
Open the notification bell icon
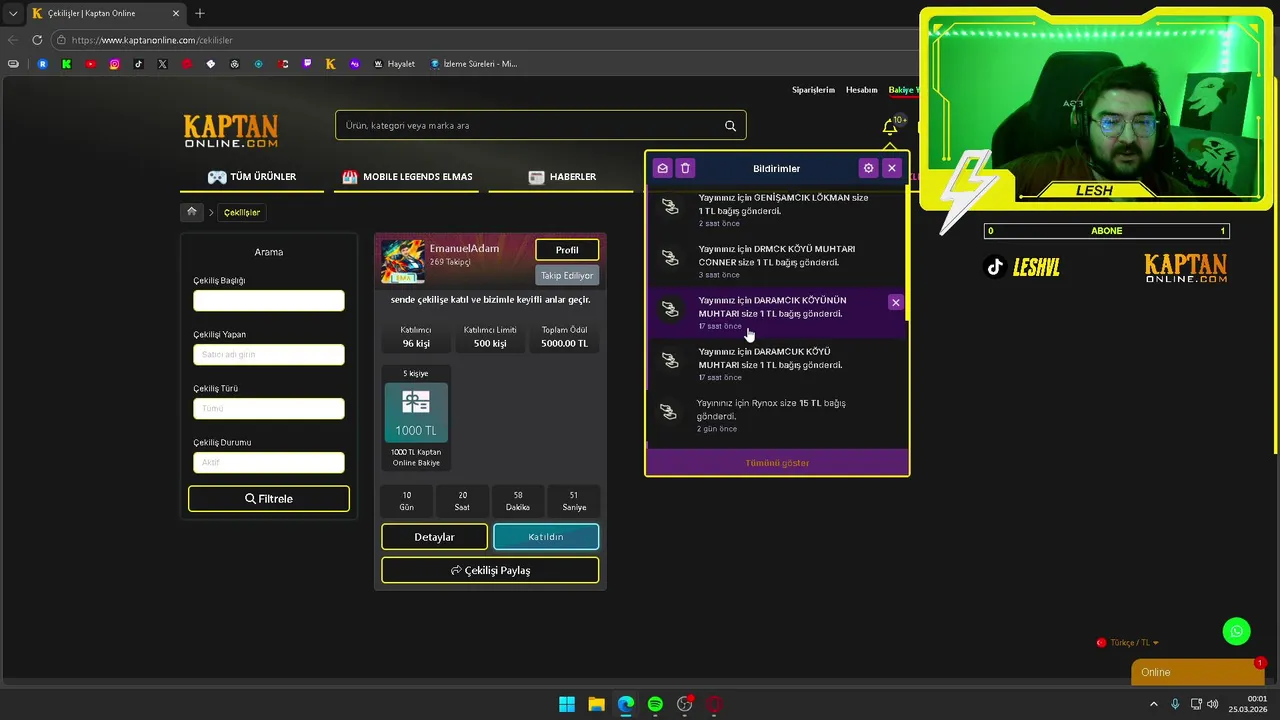889,127
